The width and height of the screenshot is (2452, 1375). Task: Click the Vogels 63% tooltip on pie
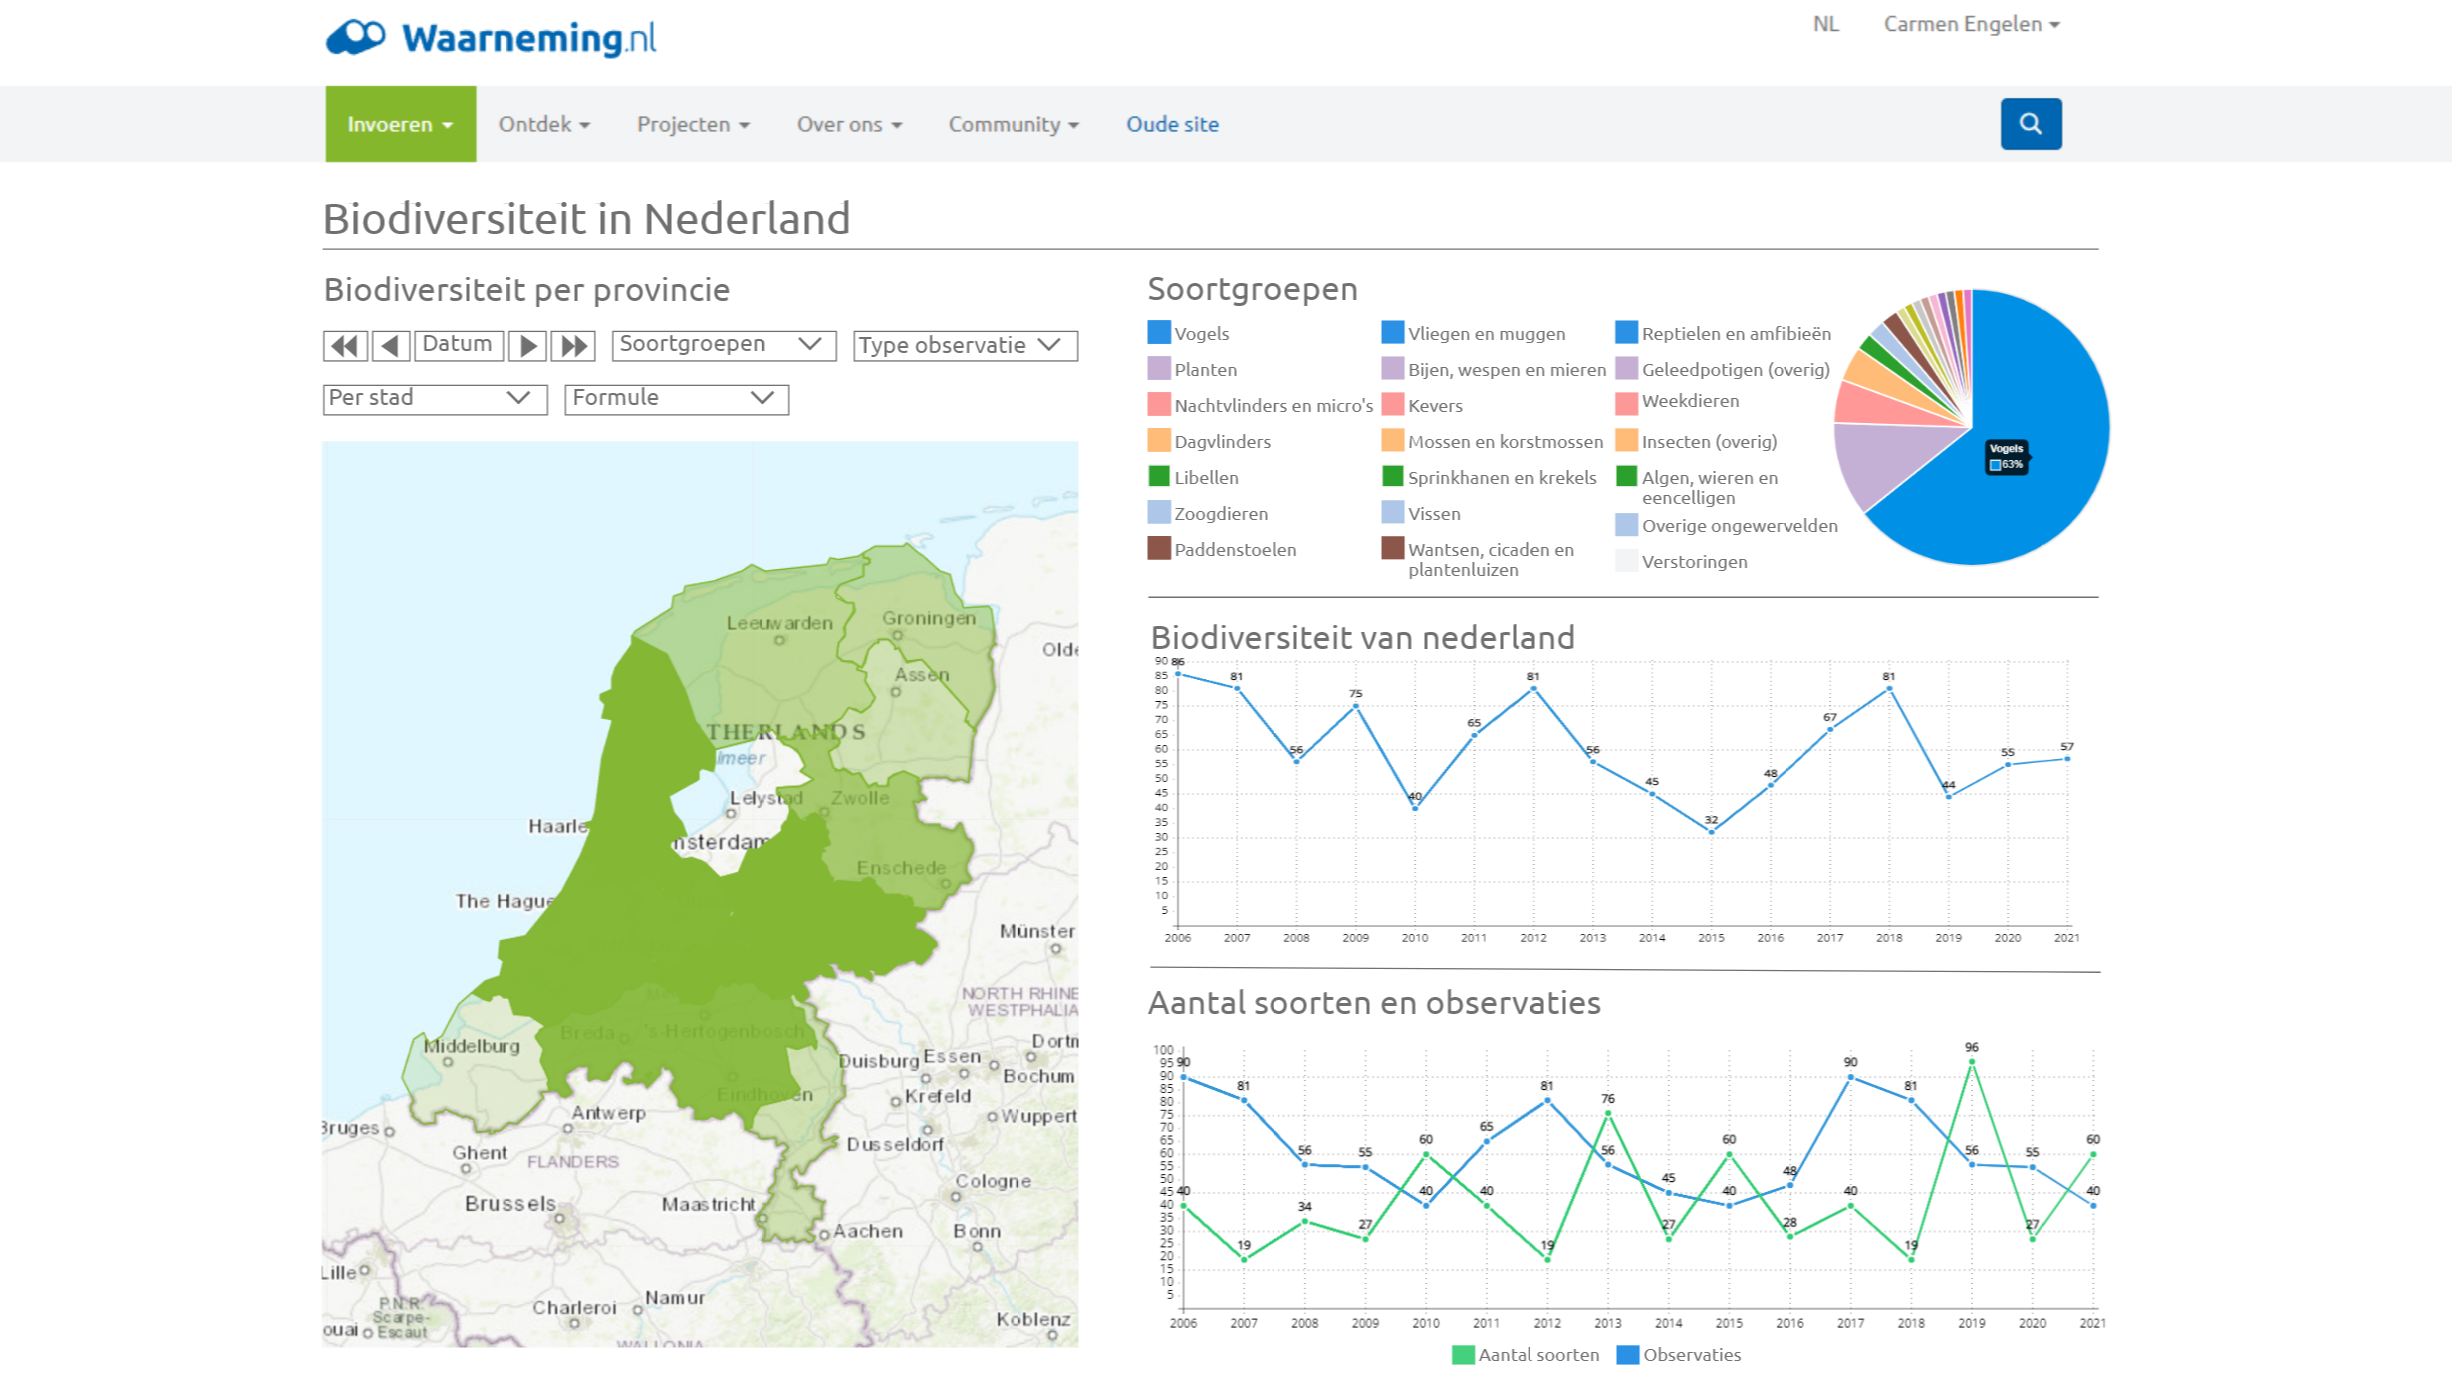2006,457
